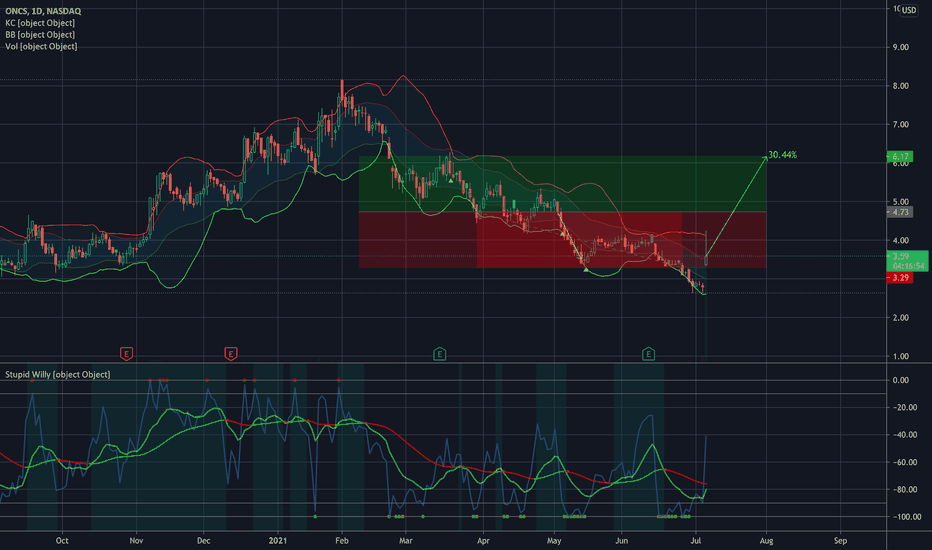Select the Vol [object Object] indicator legend
932x550 pixels.
(x=41, y=46)
